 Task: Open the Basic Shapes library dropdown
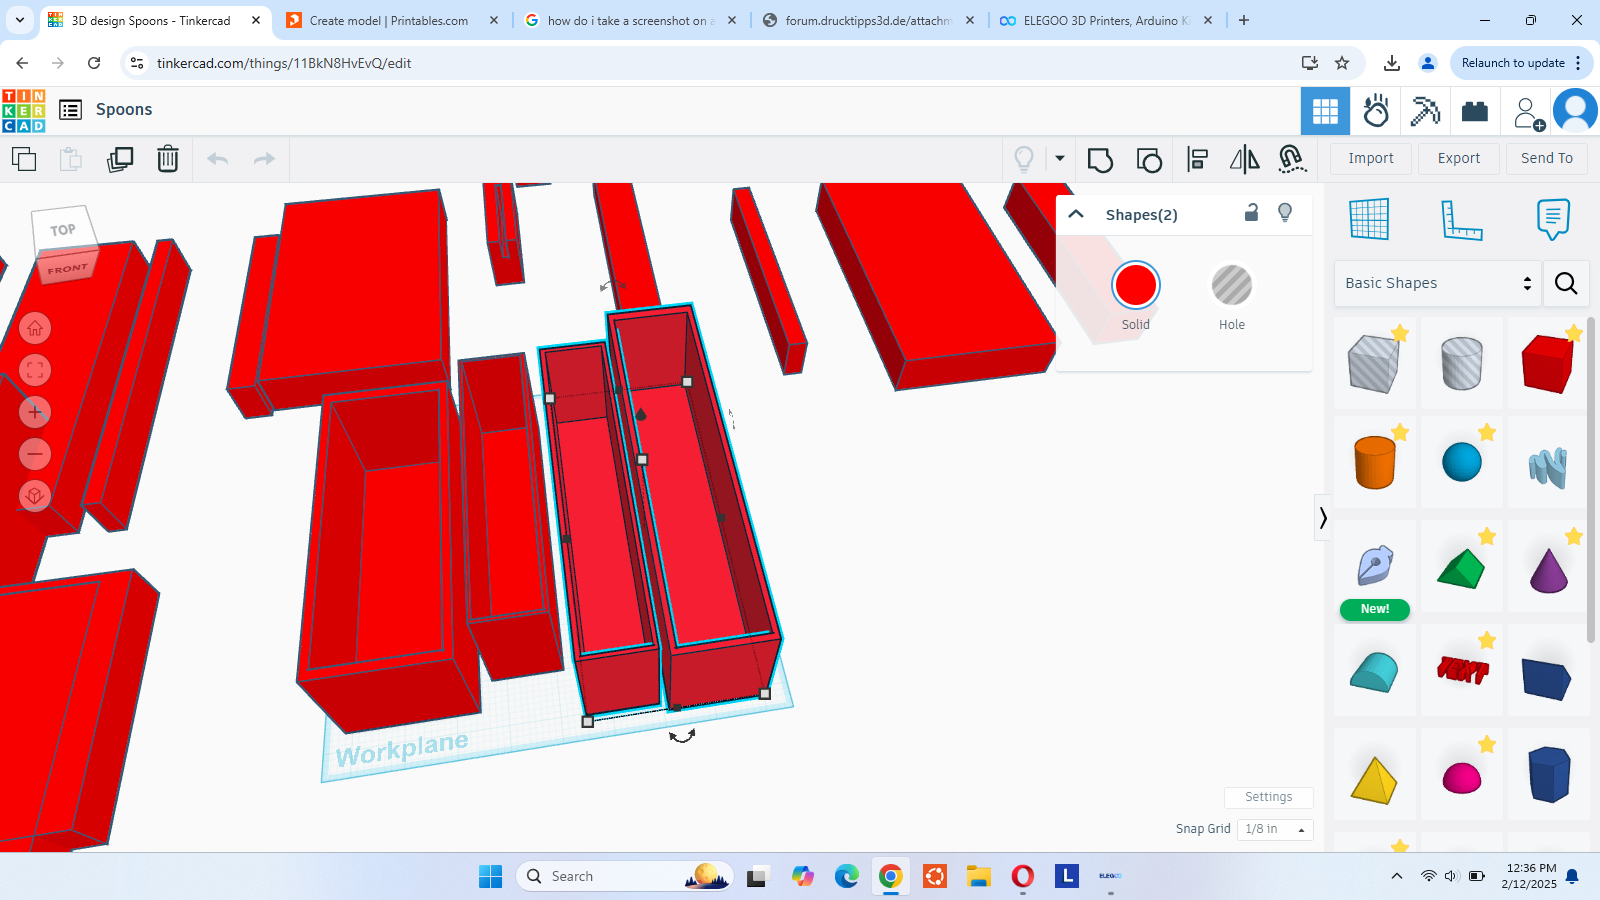pos(1437,283)
